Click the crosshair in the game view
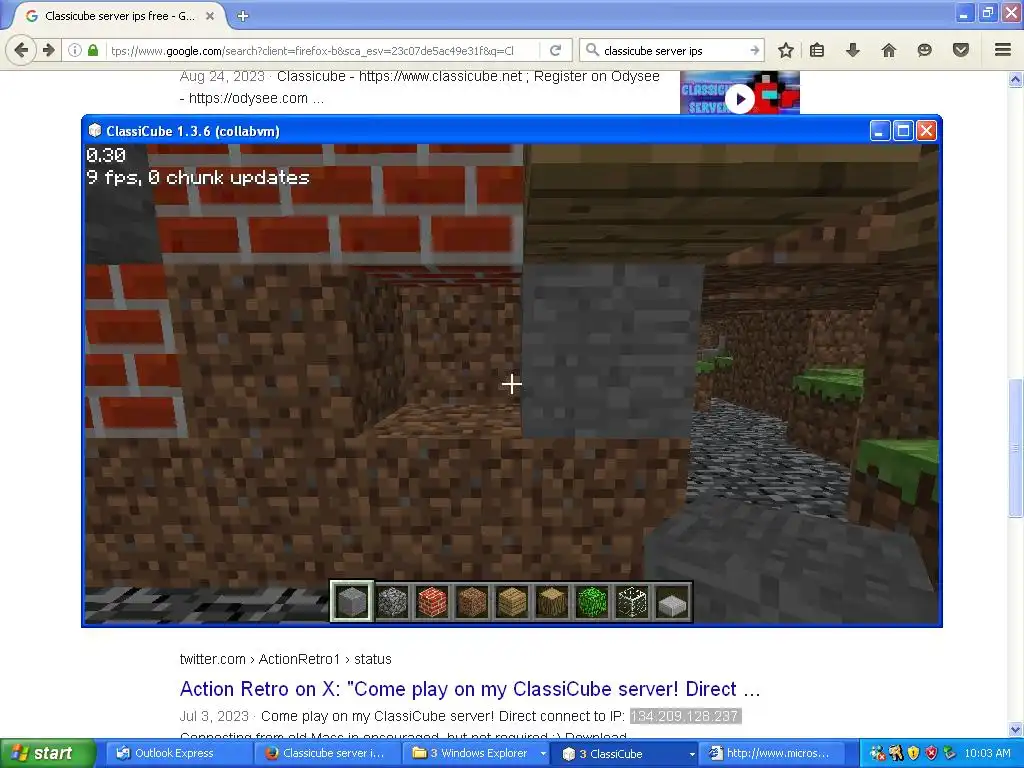 (511, 384)
